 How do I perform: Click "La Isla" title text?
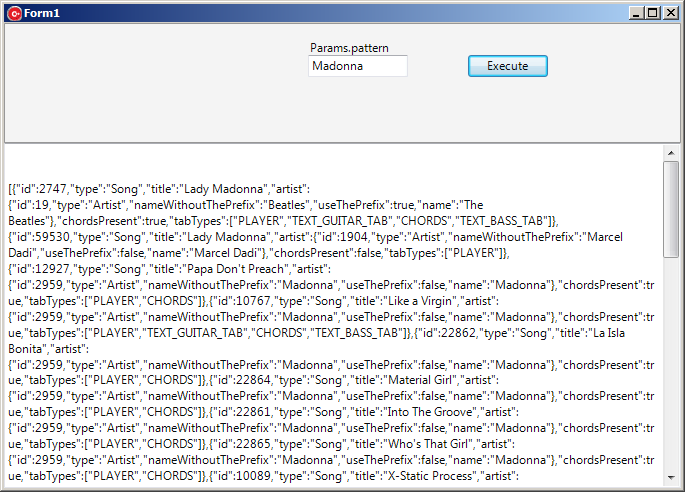(609, 333)
